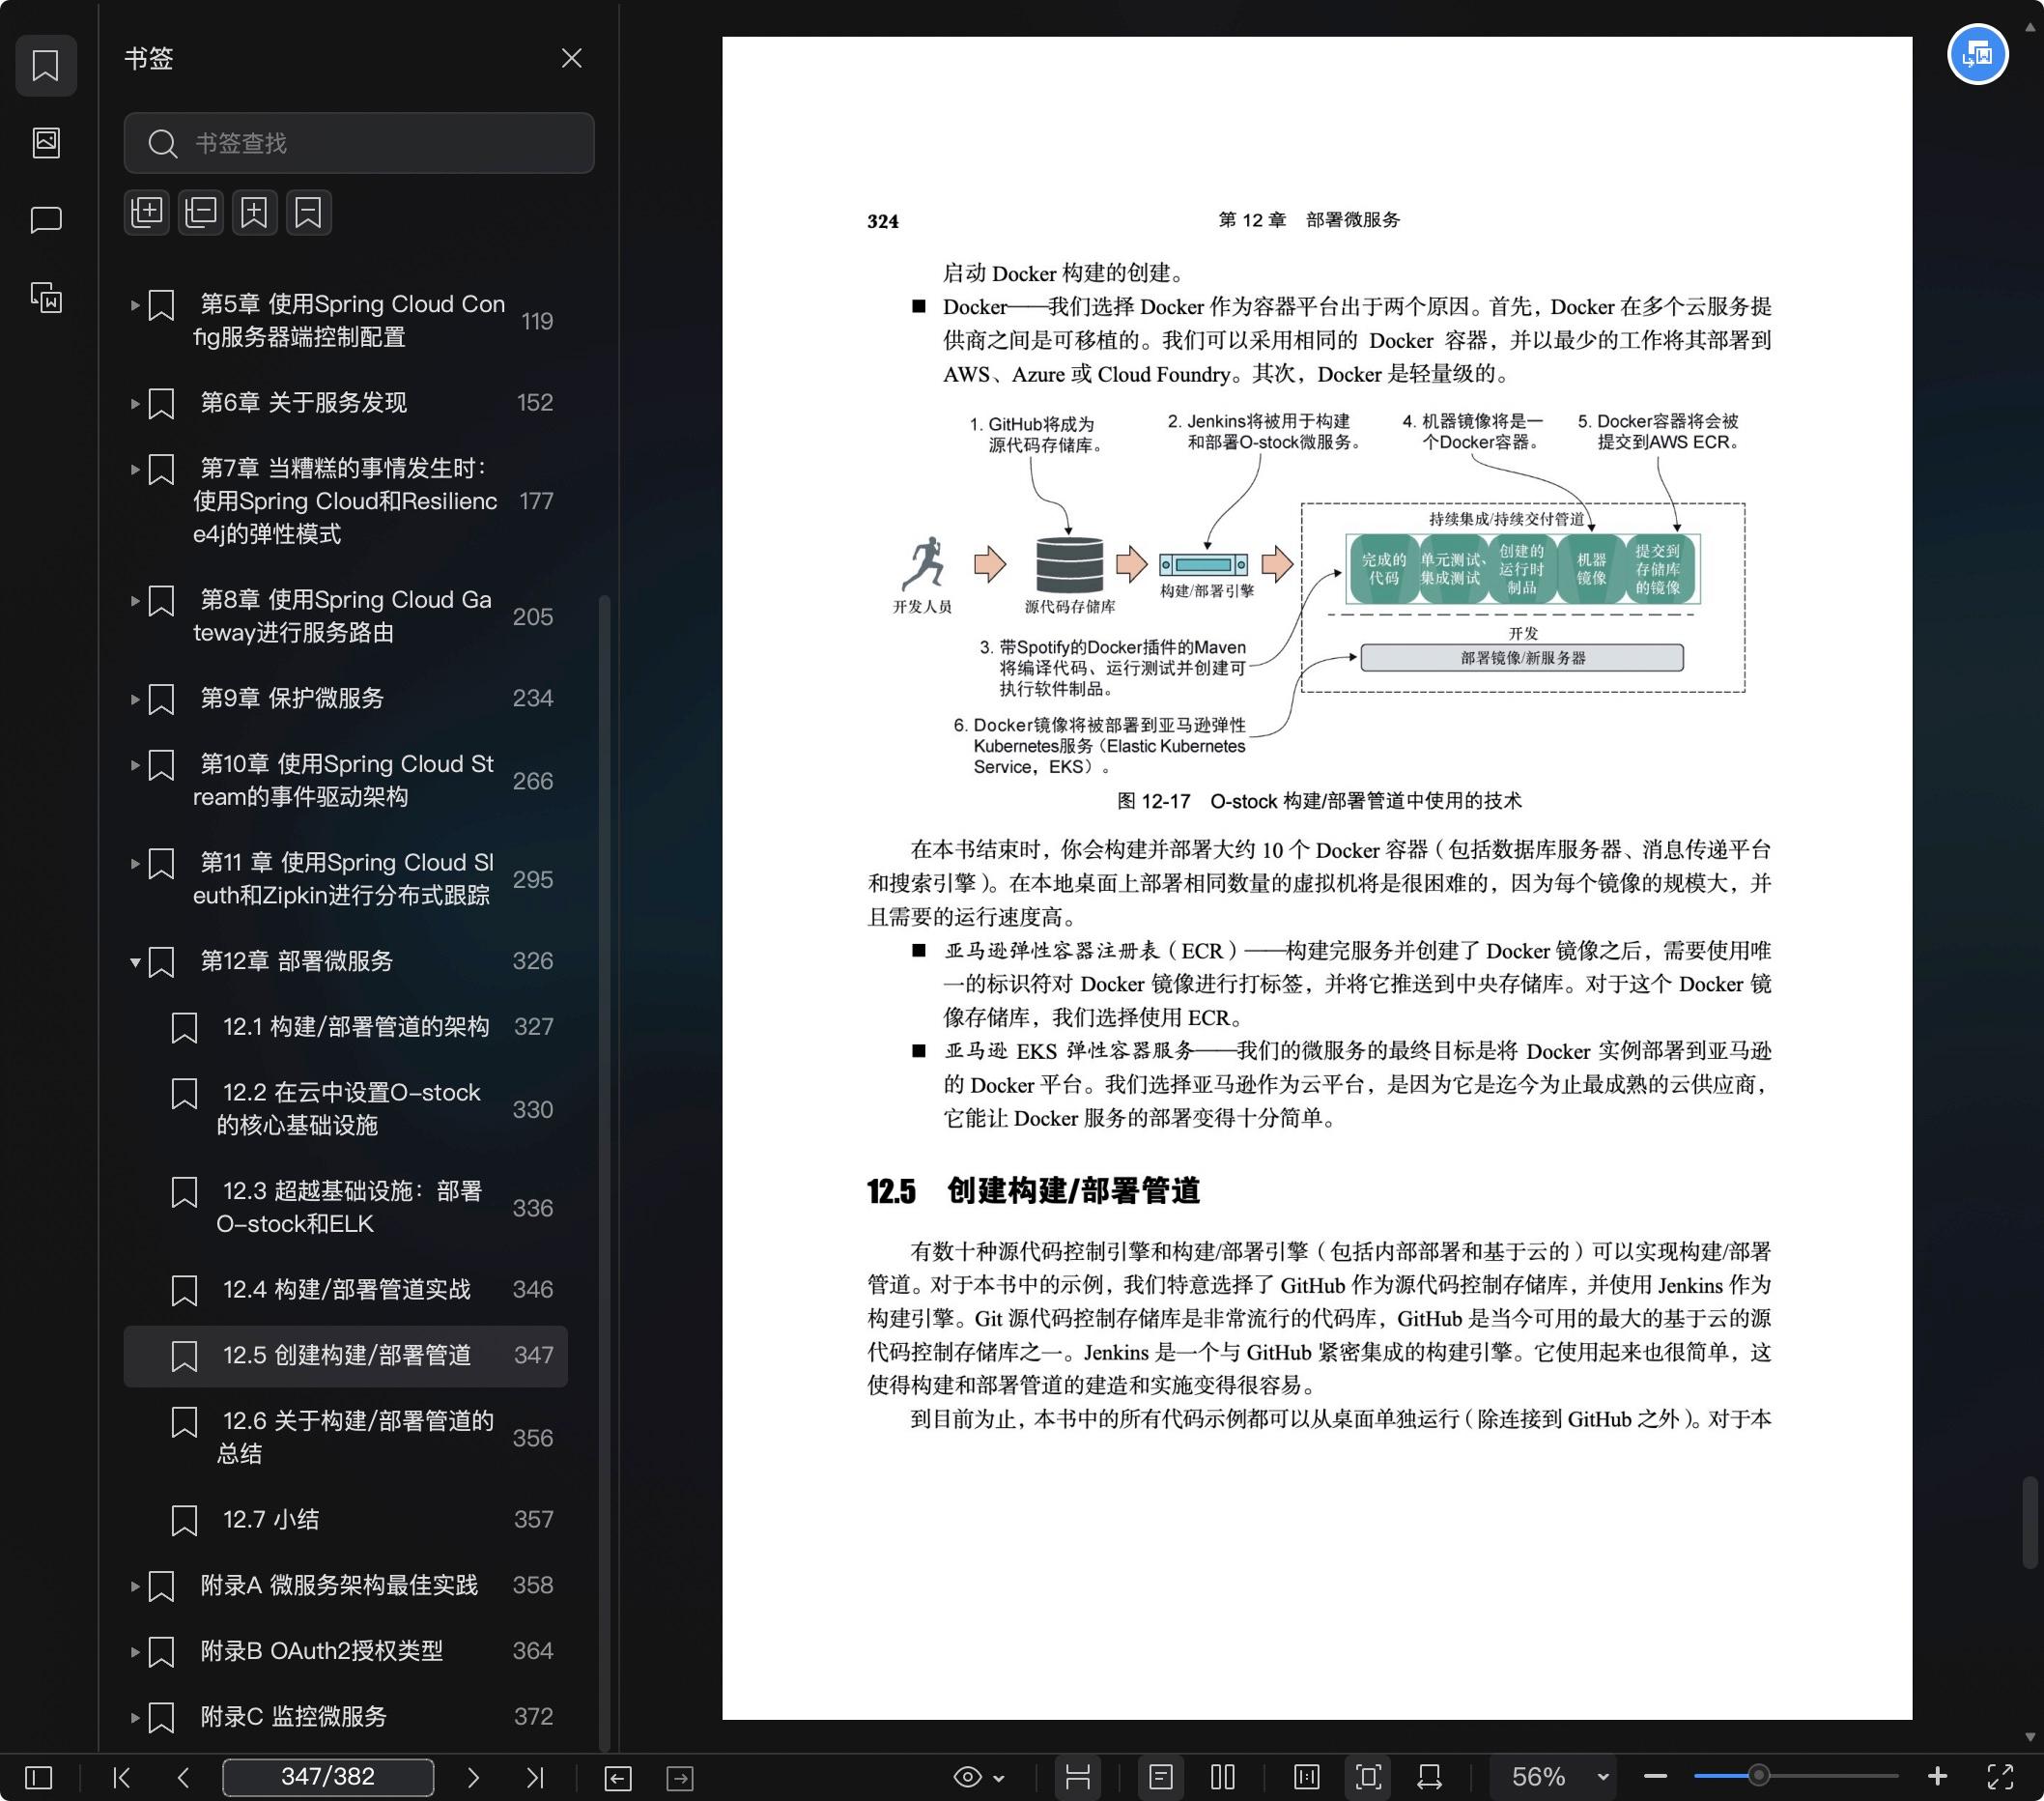Zoom out with the minus button
The image size is (2044, 1801).
coord(1655,1777)
